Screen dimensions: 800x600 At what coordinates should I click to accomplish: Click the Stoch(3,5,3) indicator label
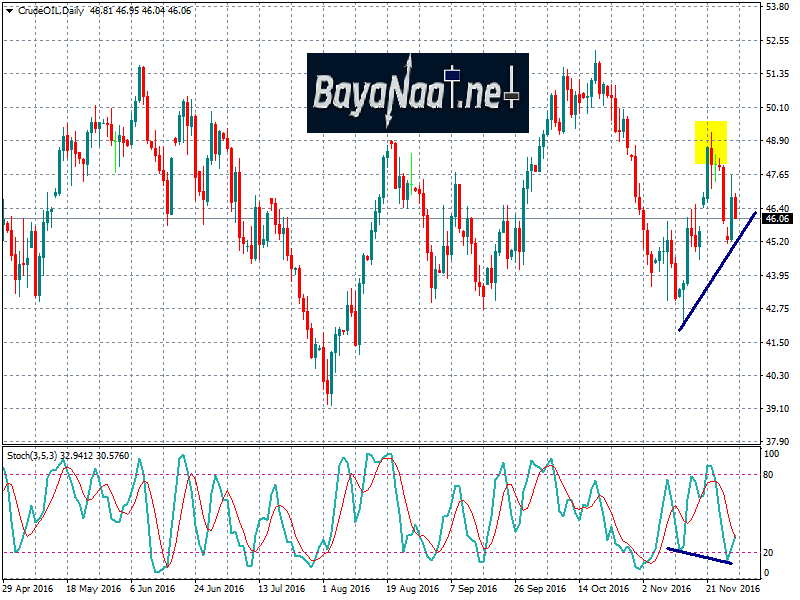coord(33,453)
